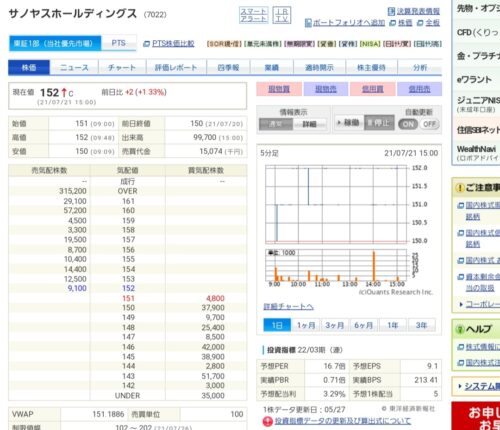Click the 信用買 order button
The height and width of the screenshot is (430, 500).
tap(373, 89)
